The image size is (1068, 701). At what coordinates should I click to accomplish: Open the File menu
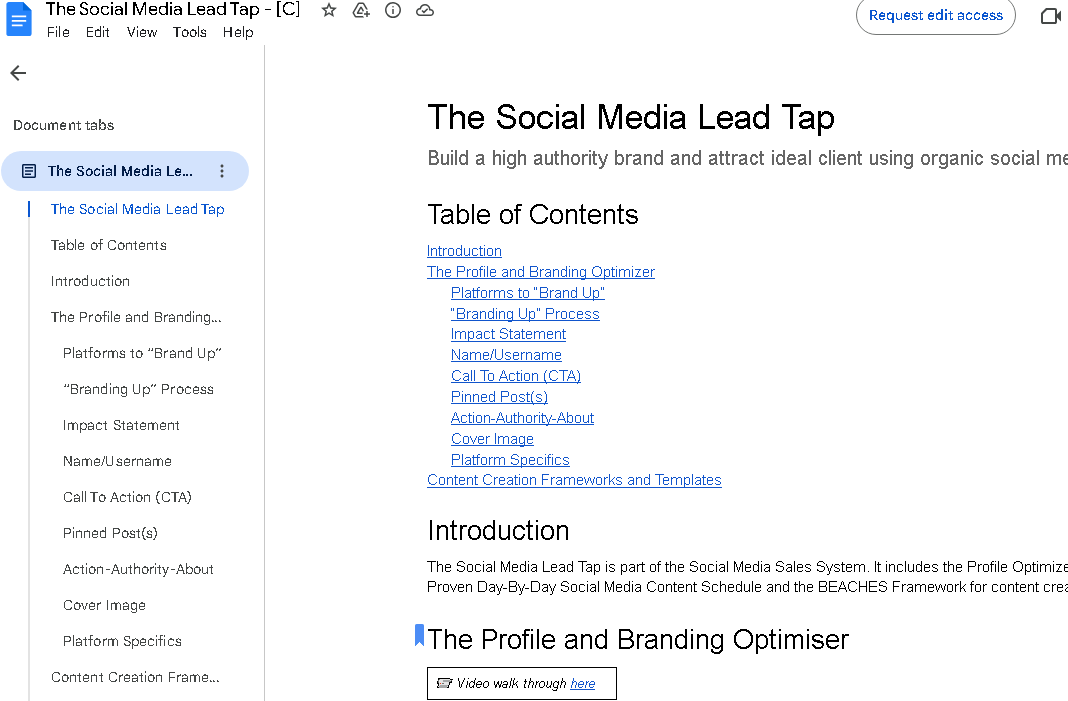pos(58,32)
